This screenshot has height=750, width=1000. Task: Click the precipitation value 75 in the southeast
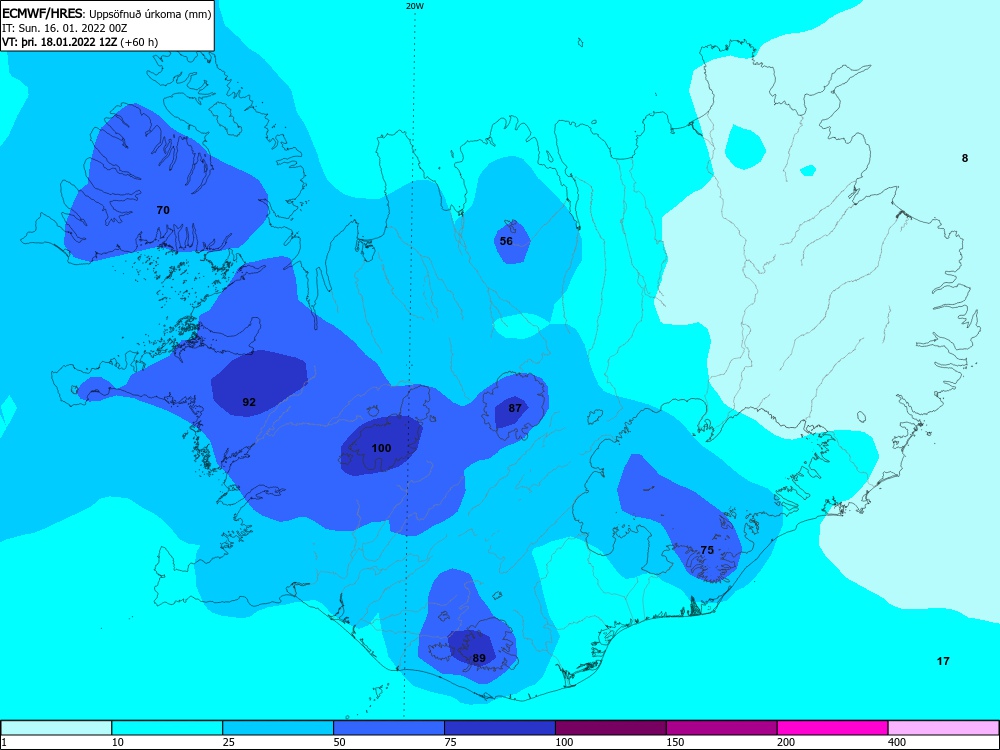[x=707, y=550]
